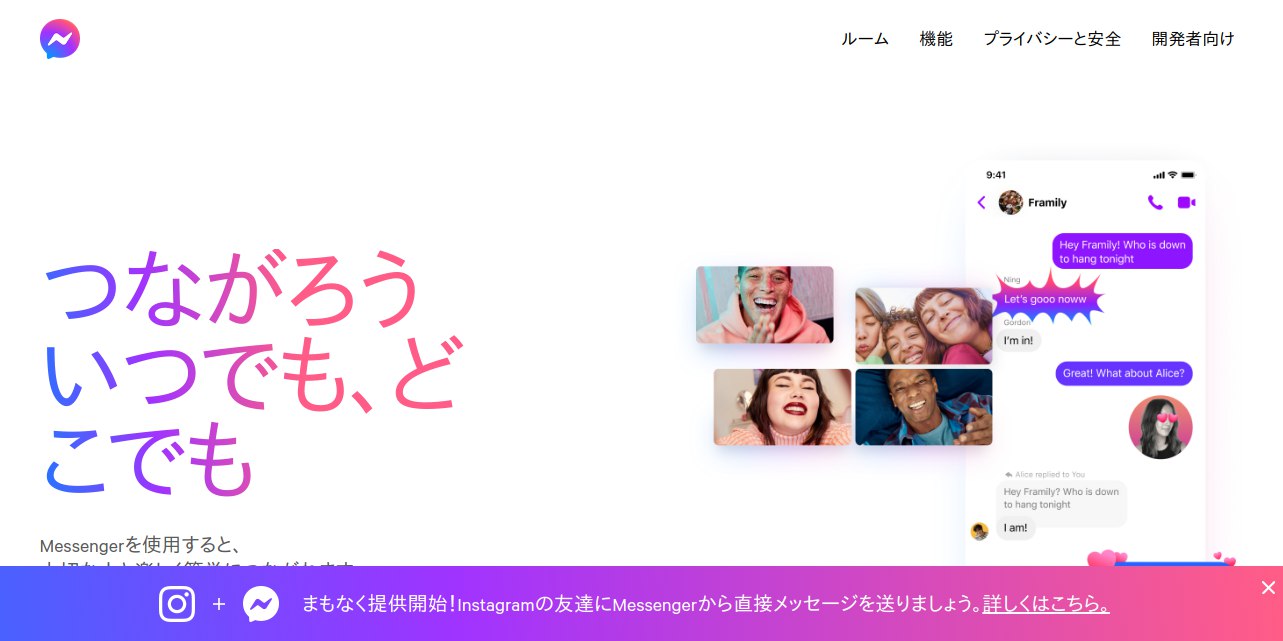Screen dimensions: 1283x641
Task: Click the gray quoted 'Hey Framily?' reply bubble
Action: [1061, 498]
